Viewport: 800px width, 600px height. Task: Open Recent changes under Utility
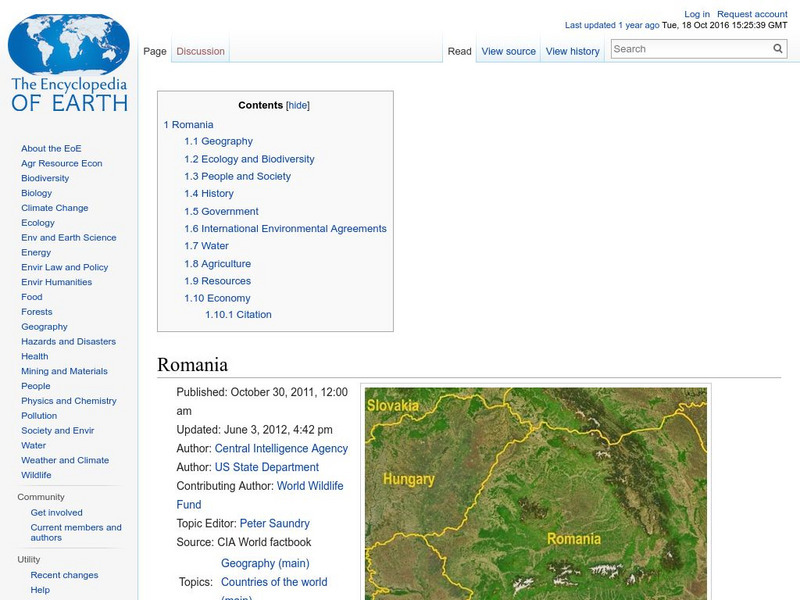pos(58,575)
